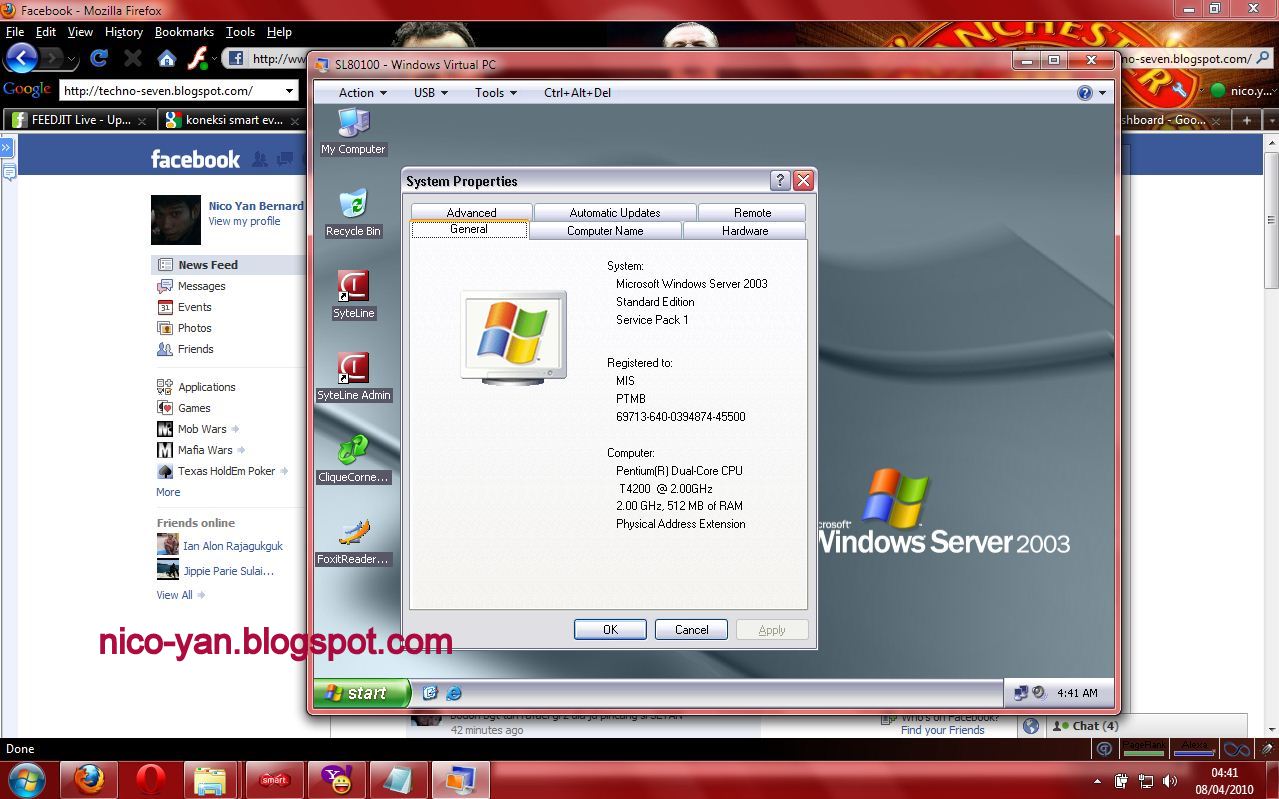This screenshot has height=799, width=1279.
Task: Open the list-all-tabs dropdown in Firefox
Action: coord(1269,120)
